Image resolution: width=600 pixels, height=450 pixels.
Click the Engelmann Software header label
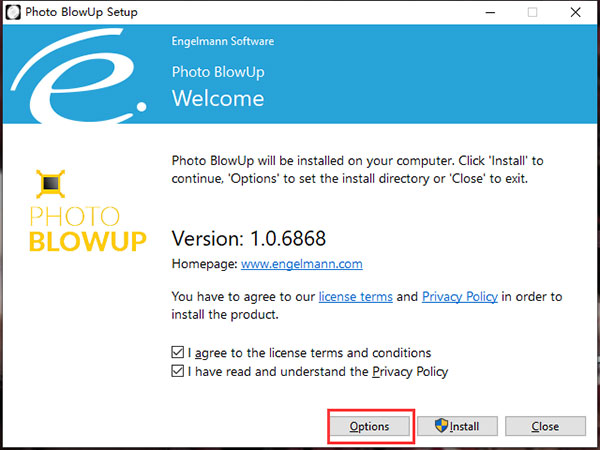click(x=223, y=42)
